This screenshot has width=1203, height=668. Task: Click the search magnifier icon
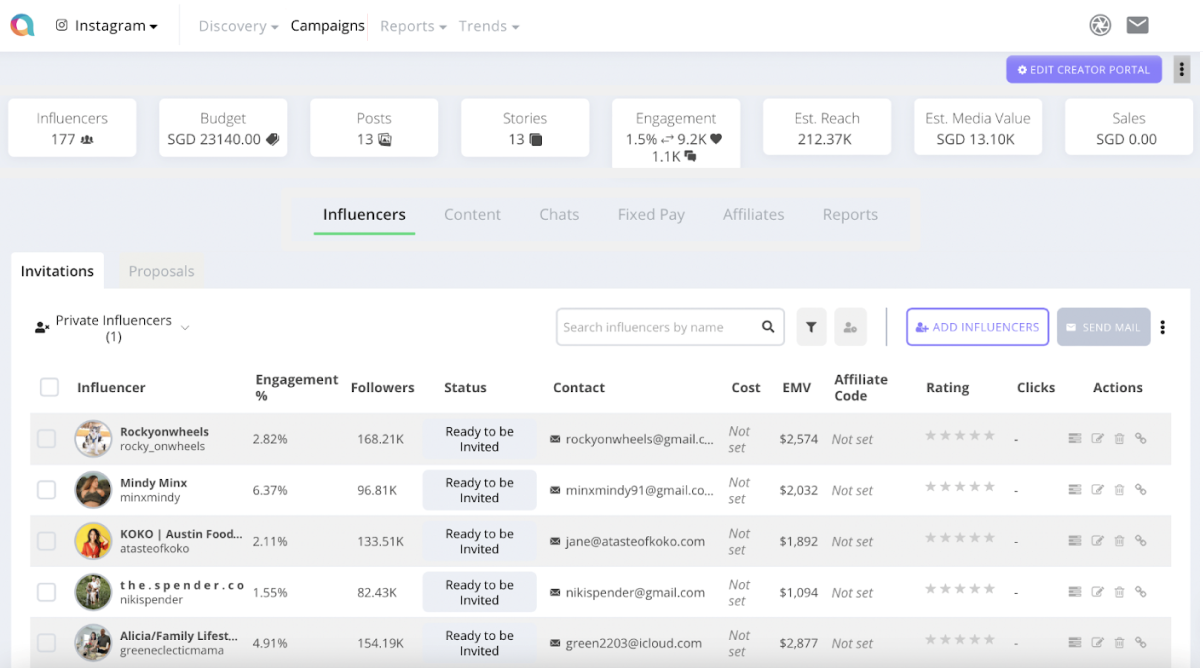768,327
